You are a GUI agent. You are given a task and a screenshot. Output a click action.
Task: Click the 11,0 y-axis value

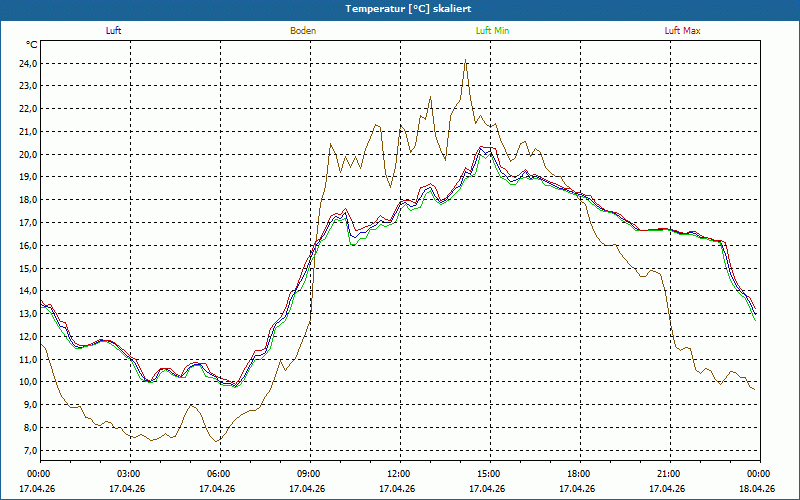28,360
